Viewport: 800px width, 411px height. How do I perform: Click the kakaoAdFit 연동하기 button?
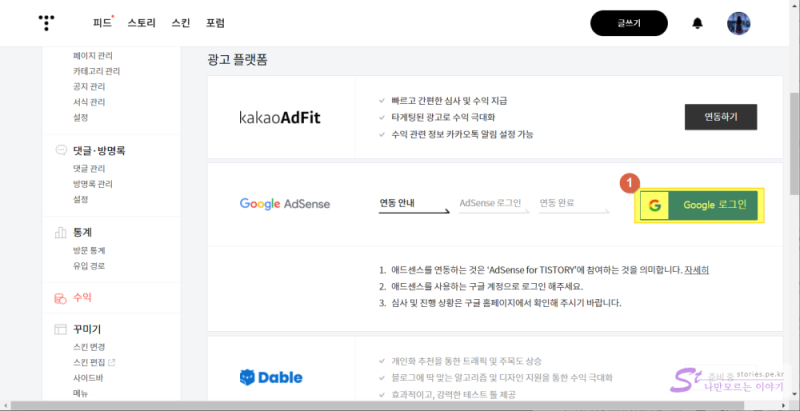(x=721, y=117)
